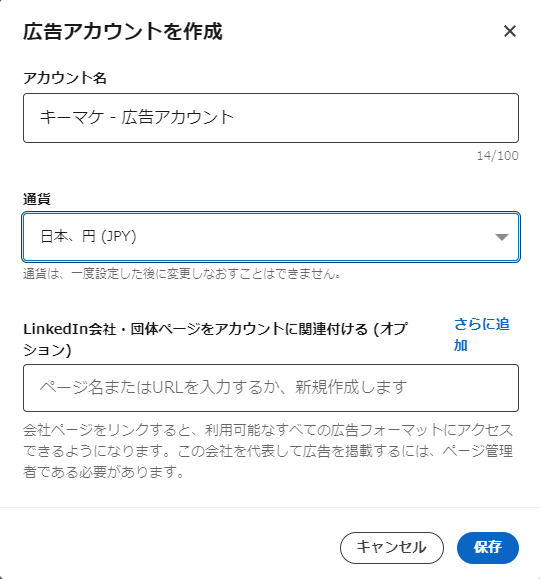Click the currency dropdown arrow triangle
Image resolution: width=540 pixels, height=579 pixels.
click(502, 237)
